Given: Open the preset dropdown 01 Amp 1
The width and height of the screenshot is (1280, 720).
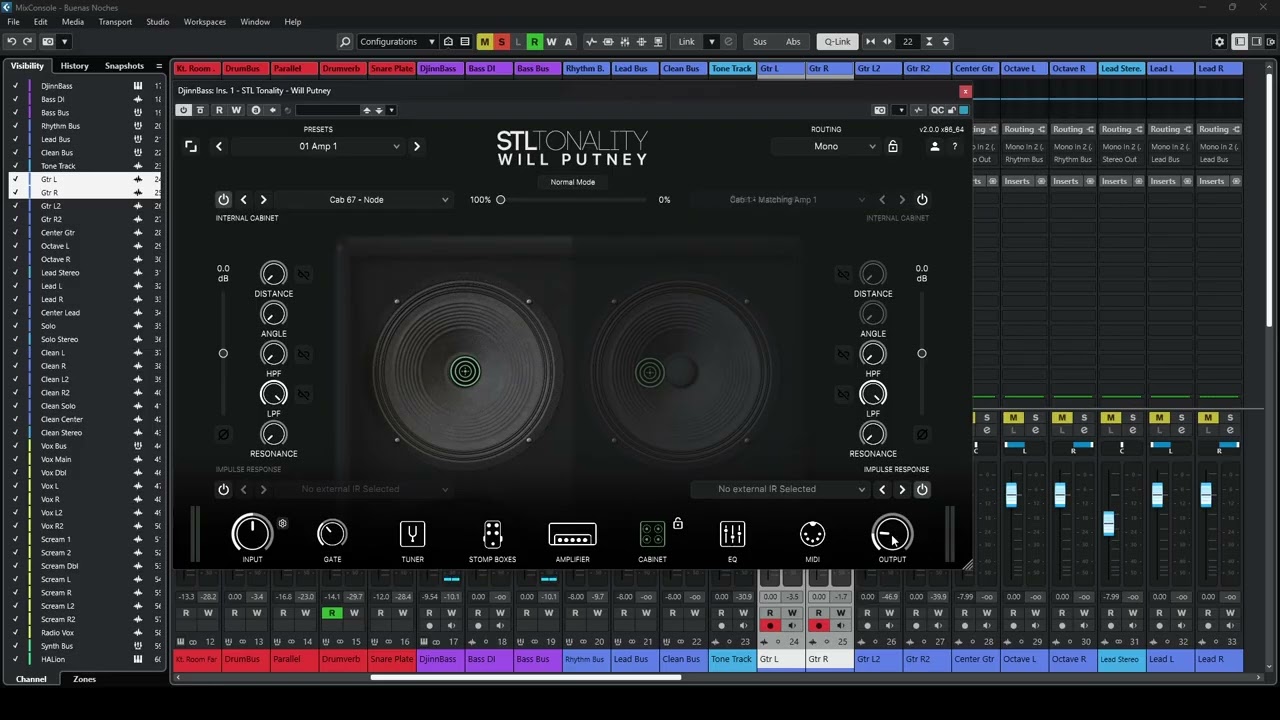Looking at the screenshot, I should click(318, 146).
